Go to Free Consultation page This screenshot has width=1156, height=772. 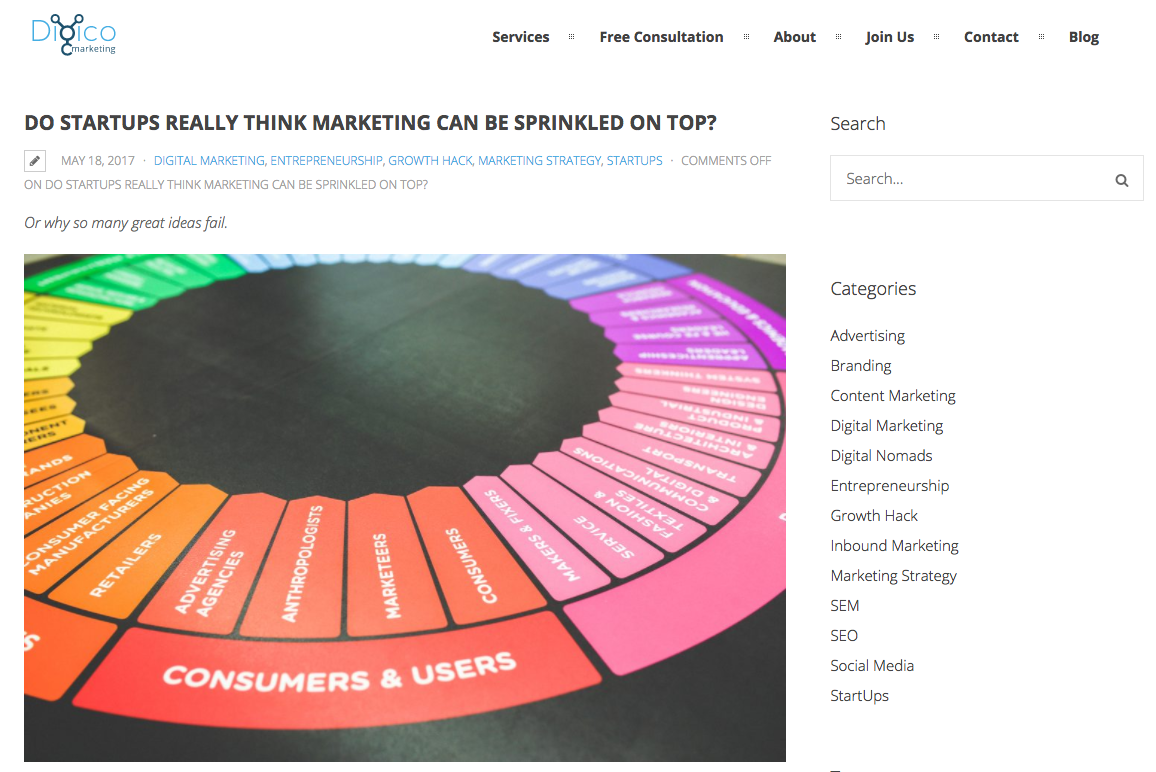coord(661,37)
